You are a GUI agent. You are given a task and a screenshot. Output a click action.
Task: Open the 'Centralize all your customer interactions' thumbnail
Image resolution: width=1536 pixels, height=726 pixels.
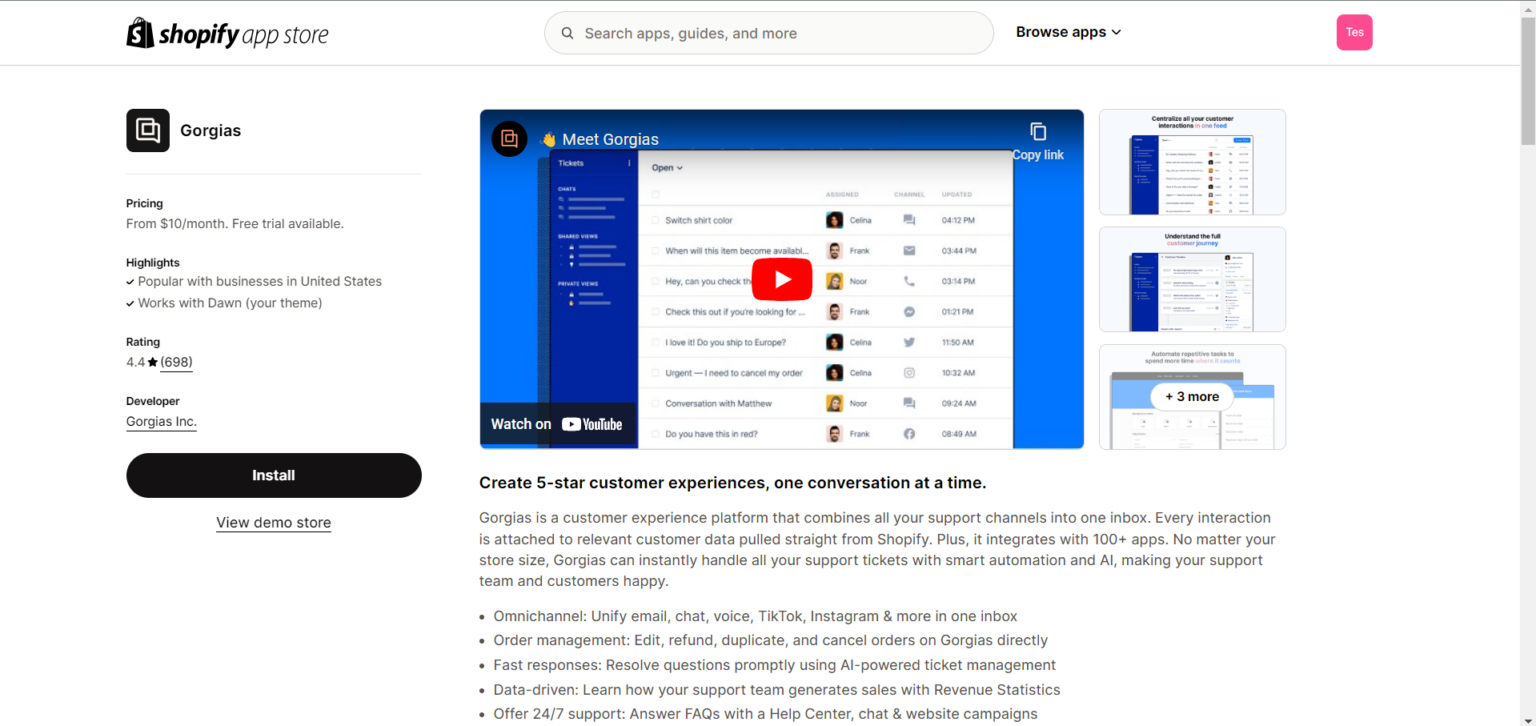[1191, 162]
